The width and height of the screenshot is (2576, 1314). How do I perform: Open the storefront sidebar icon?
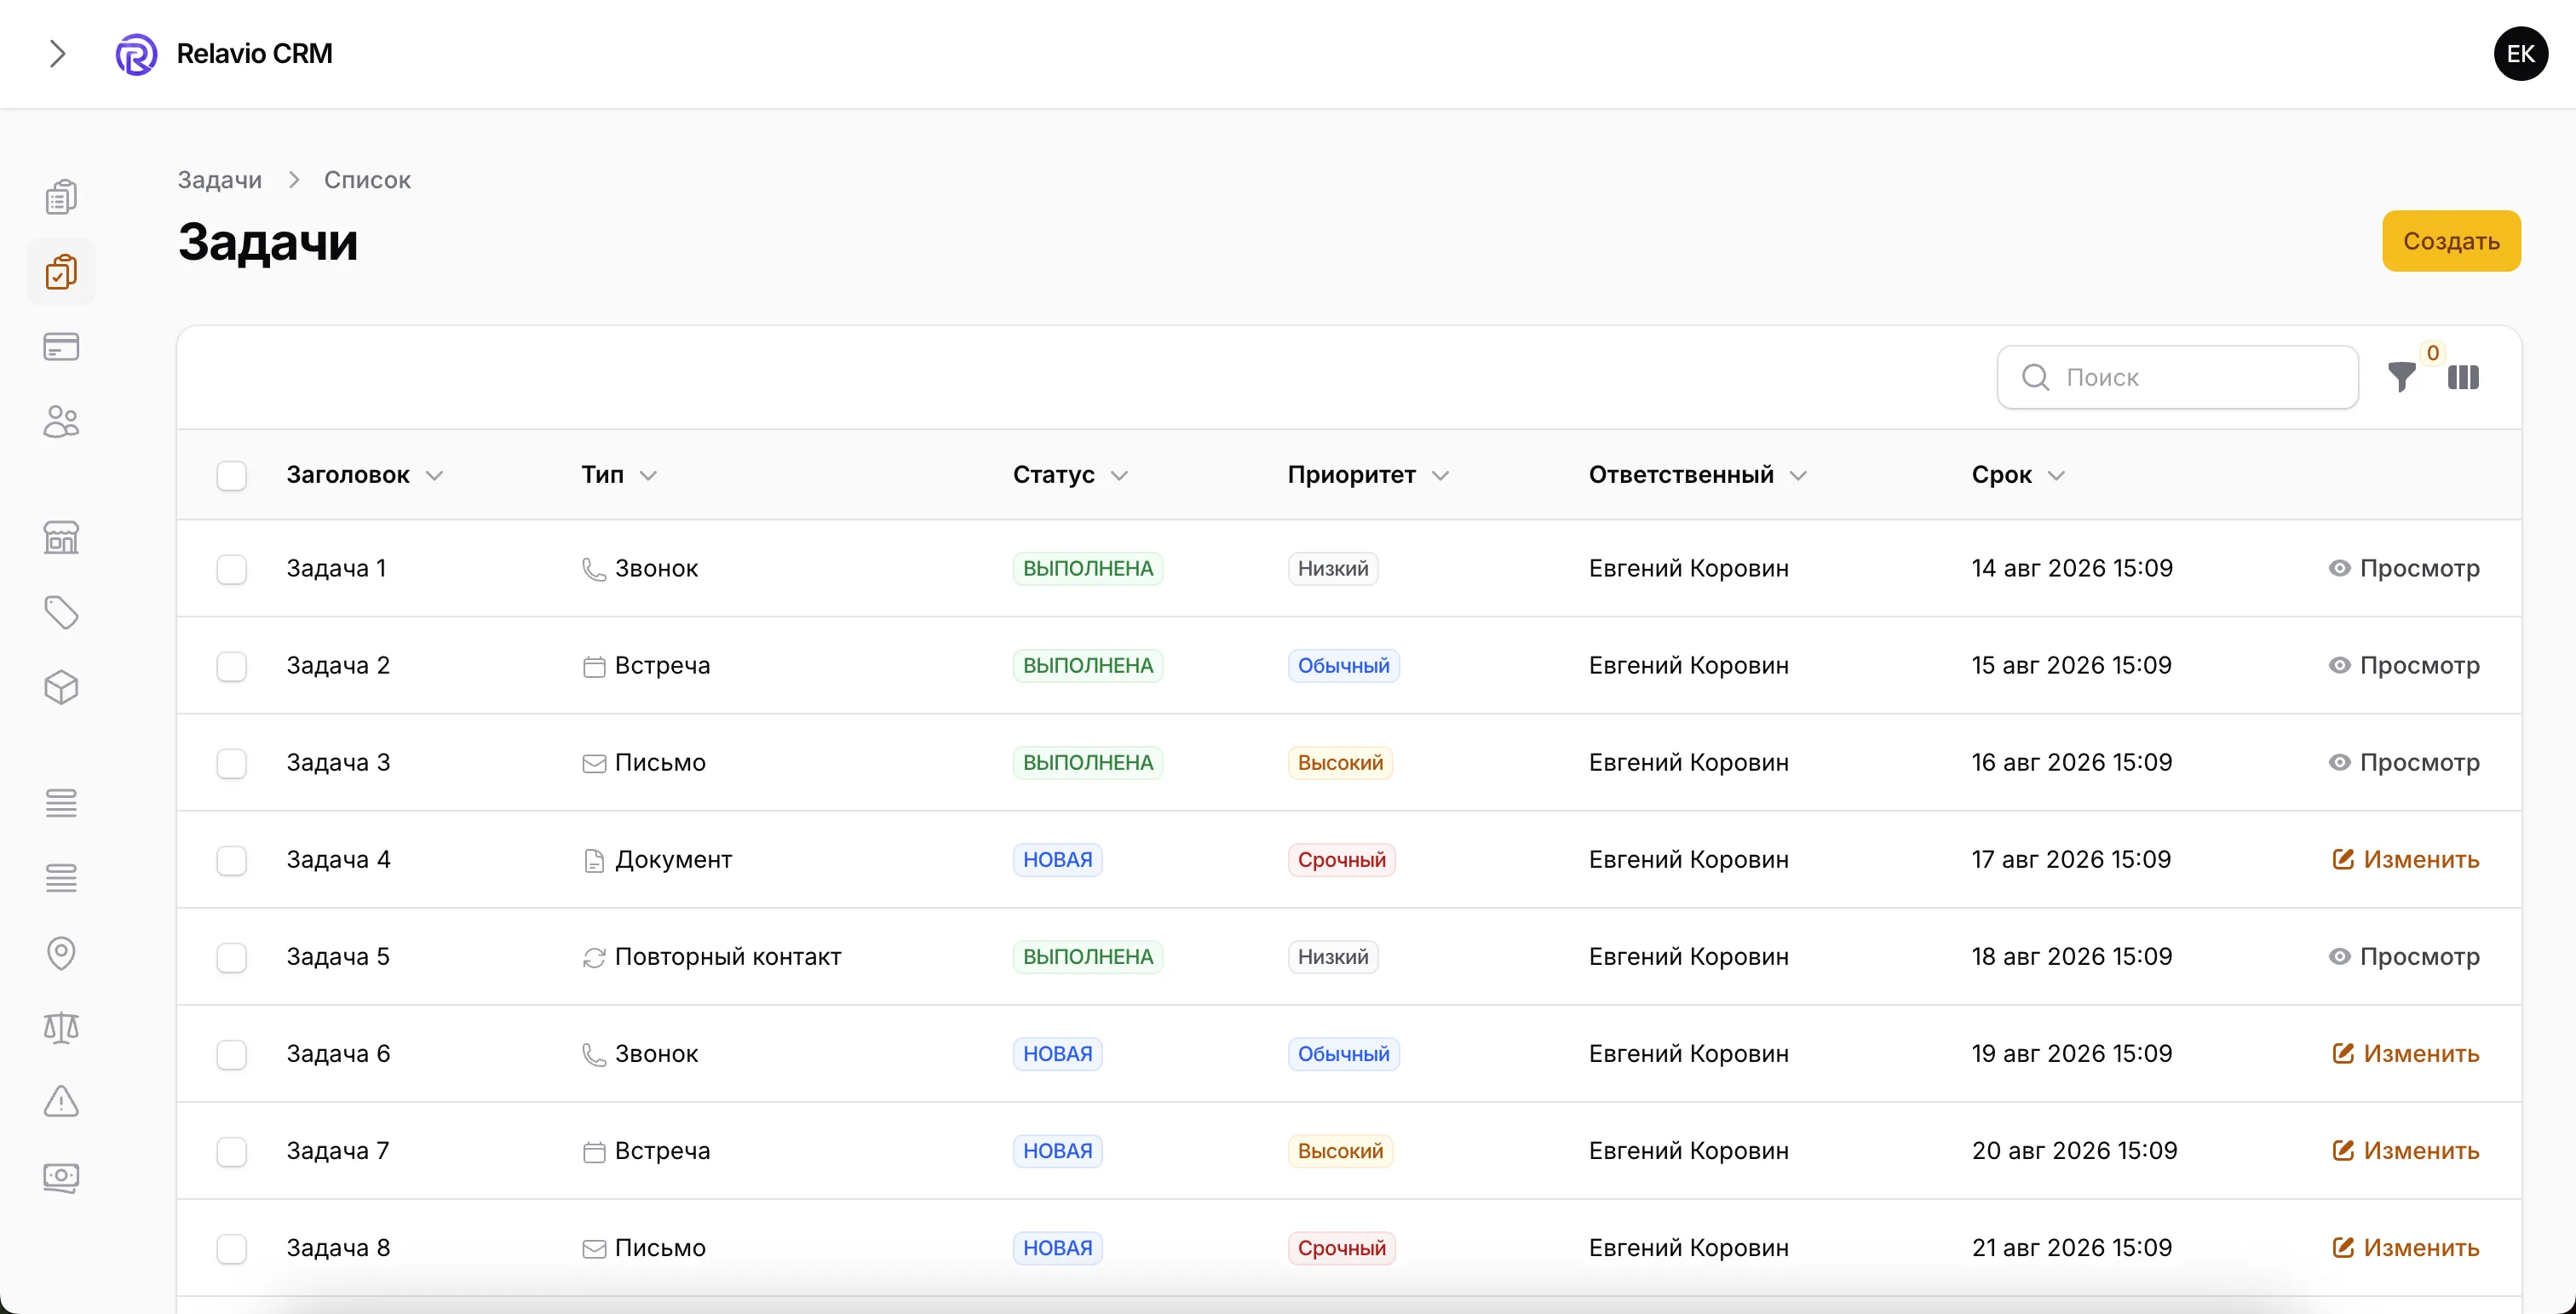pos(61,538)
